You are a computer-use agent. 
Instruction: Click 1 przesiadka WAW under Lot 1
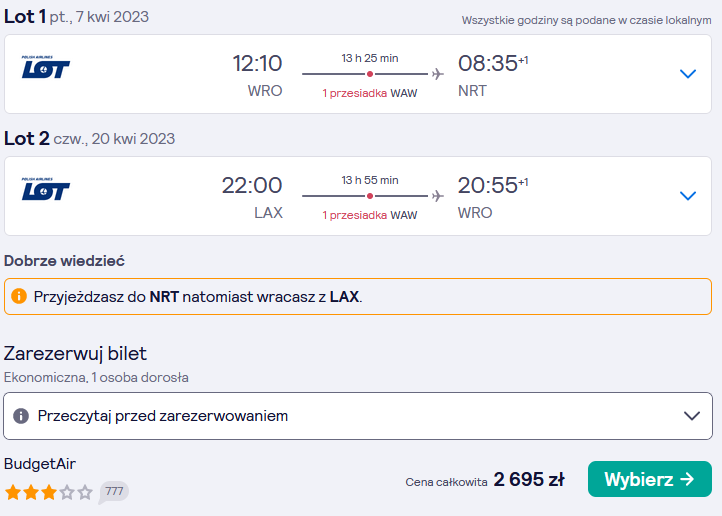(370, 93)
